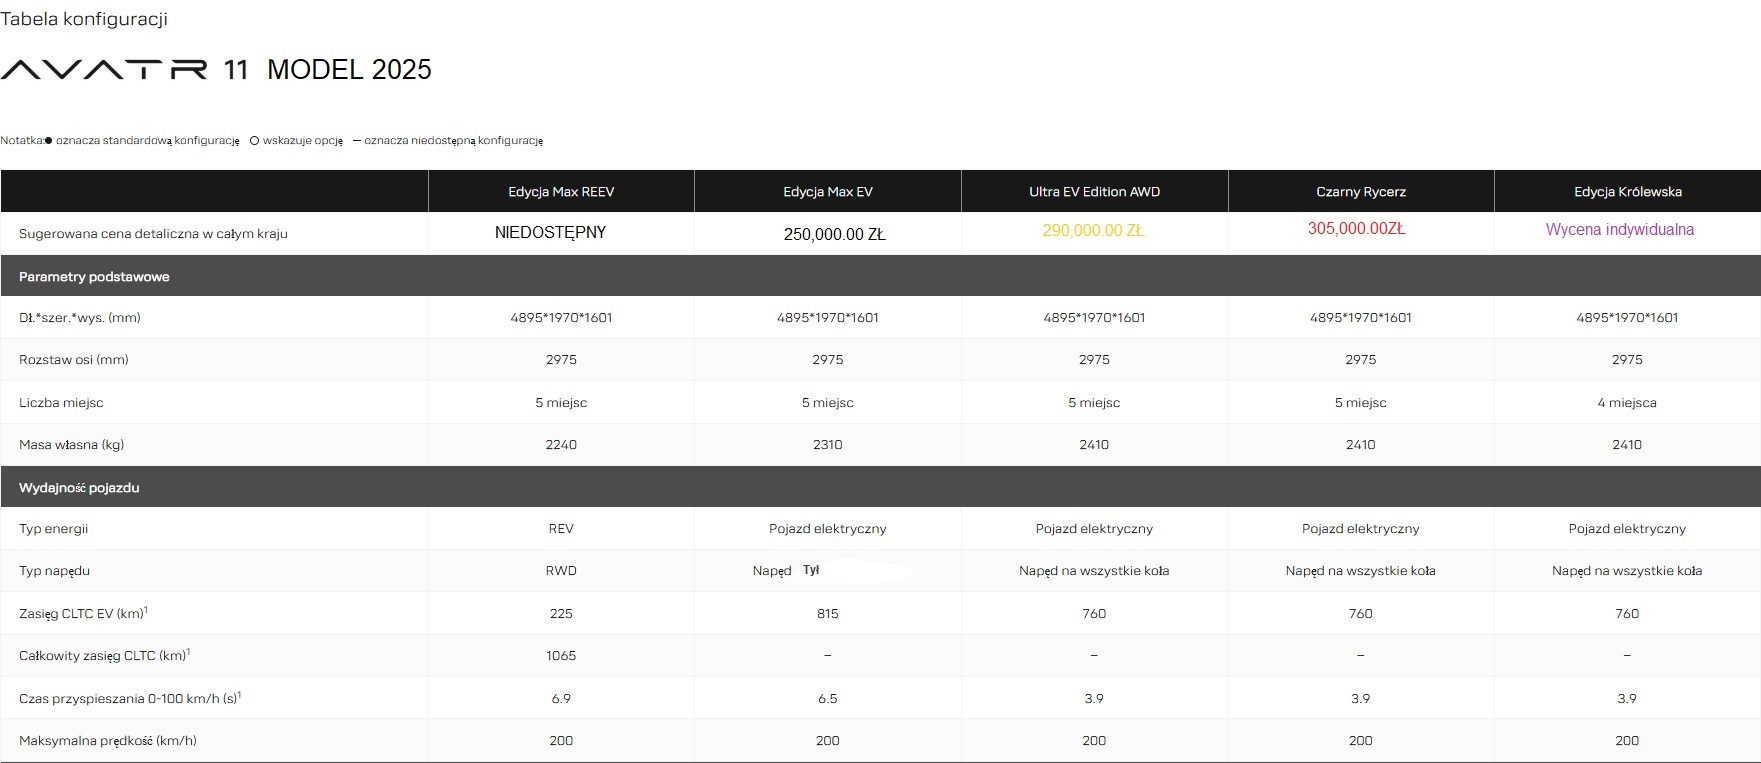Select the Edycja Max REEV column header
The height and width of the screenshot is (763, 1761).
click(x=561, y=192)
